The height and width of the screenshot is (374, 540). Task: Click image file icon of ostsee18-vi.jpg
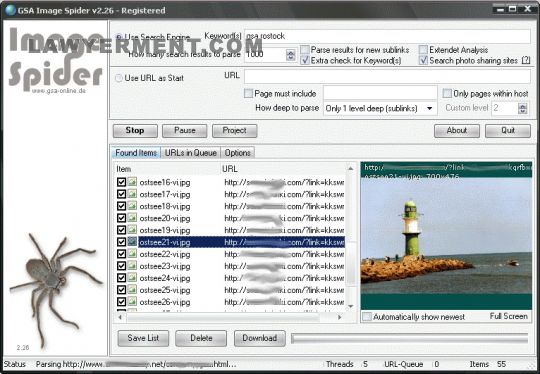(x=132, y=206)
